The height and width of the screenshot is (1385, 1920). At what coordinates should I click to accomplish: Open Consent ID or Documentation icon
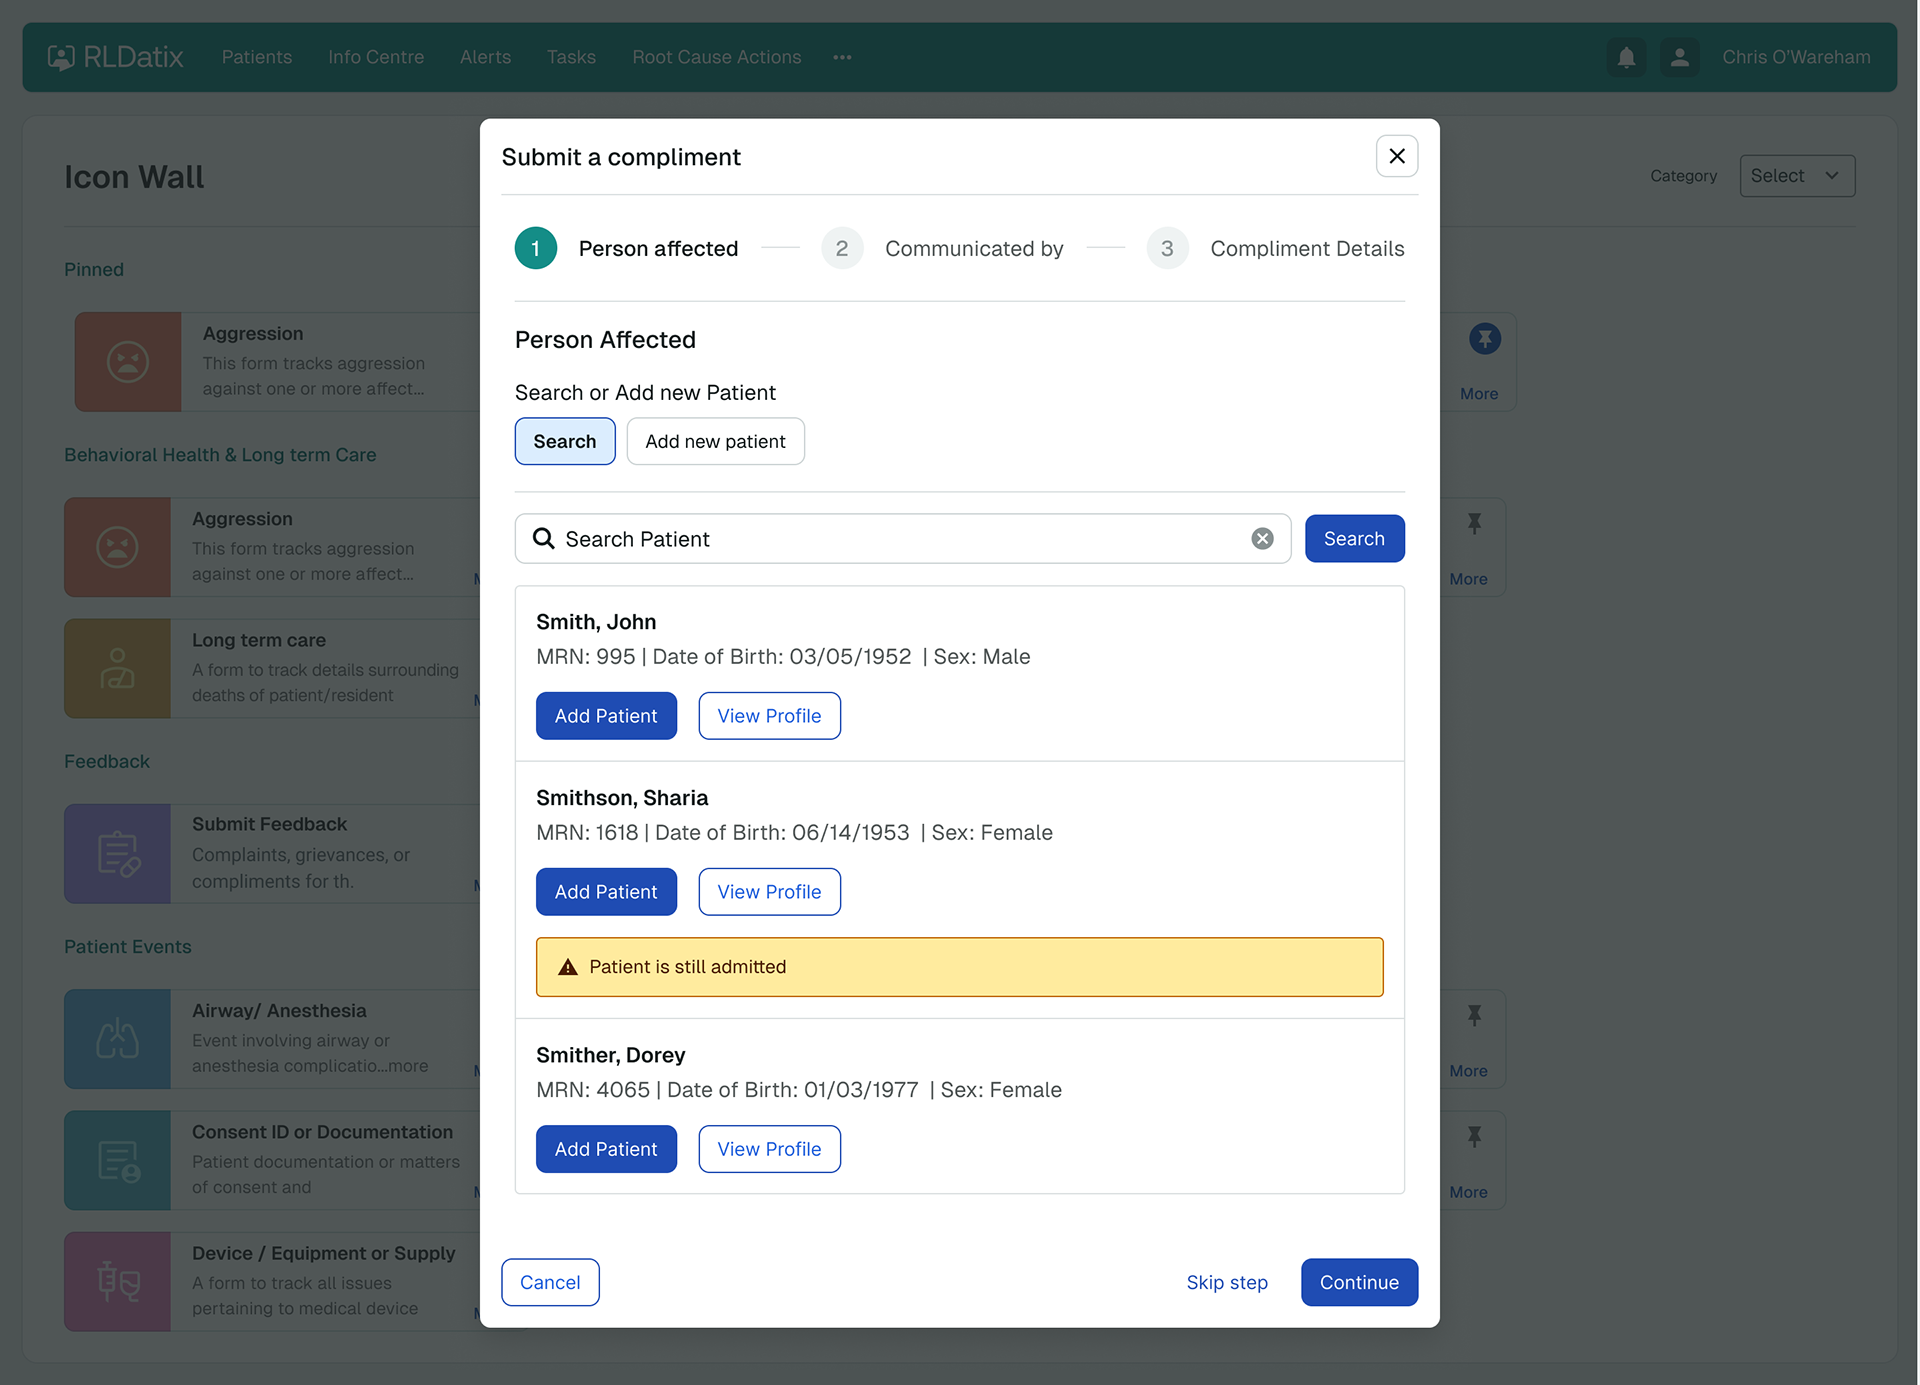117,1160
